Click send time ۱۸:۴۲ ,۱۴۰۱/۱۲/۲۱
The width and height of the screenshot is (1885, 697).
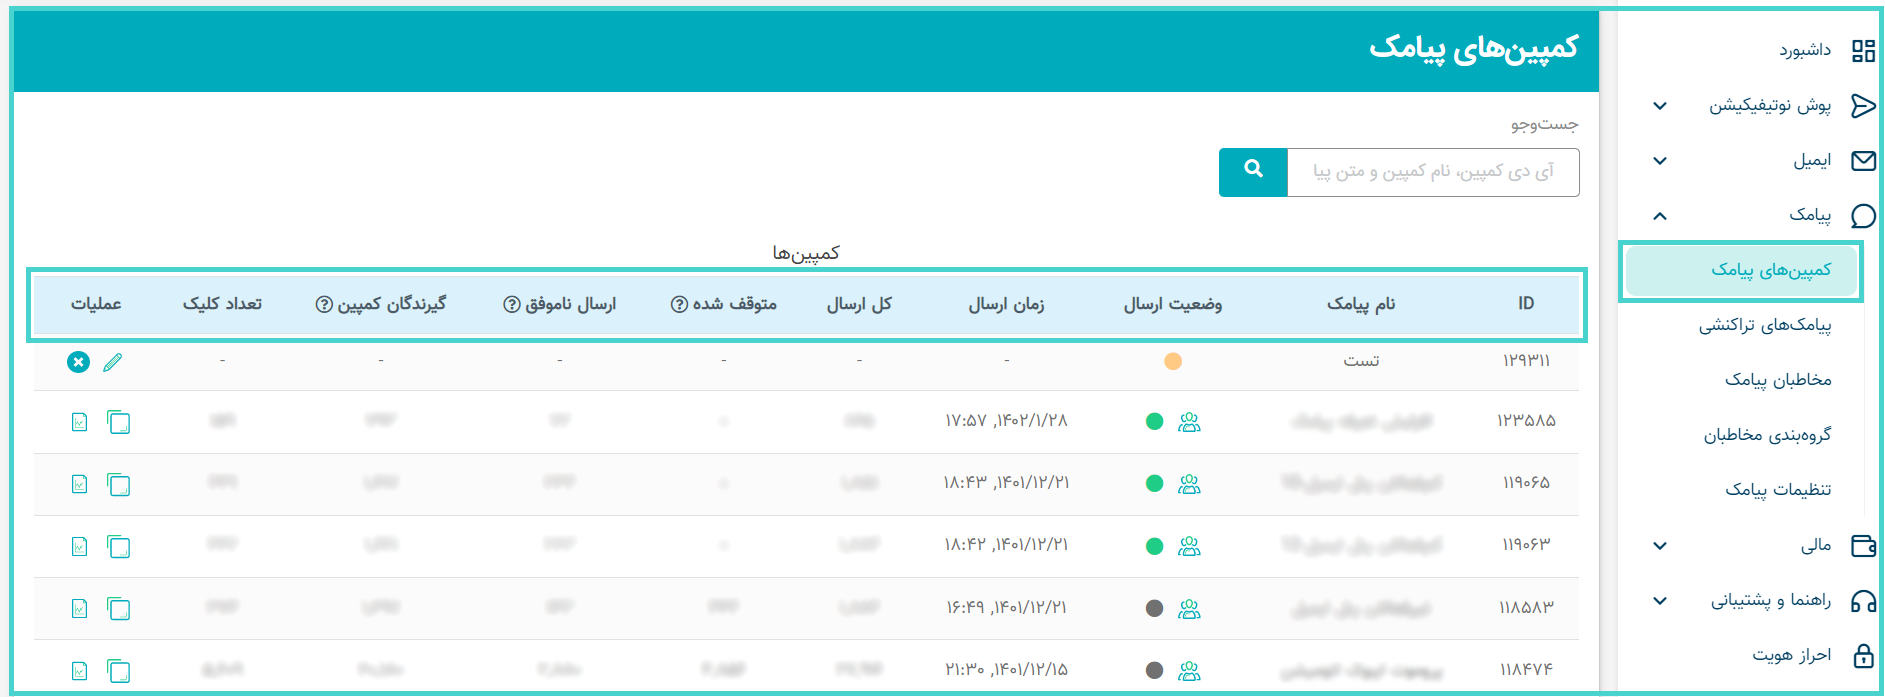1006,545
